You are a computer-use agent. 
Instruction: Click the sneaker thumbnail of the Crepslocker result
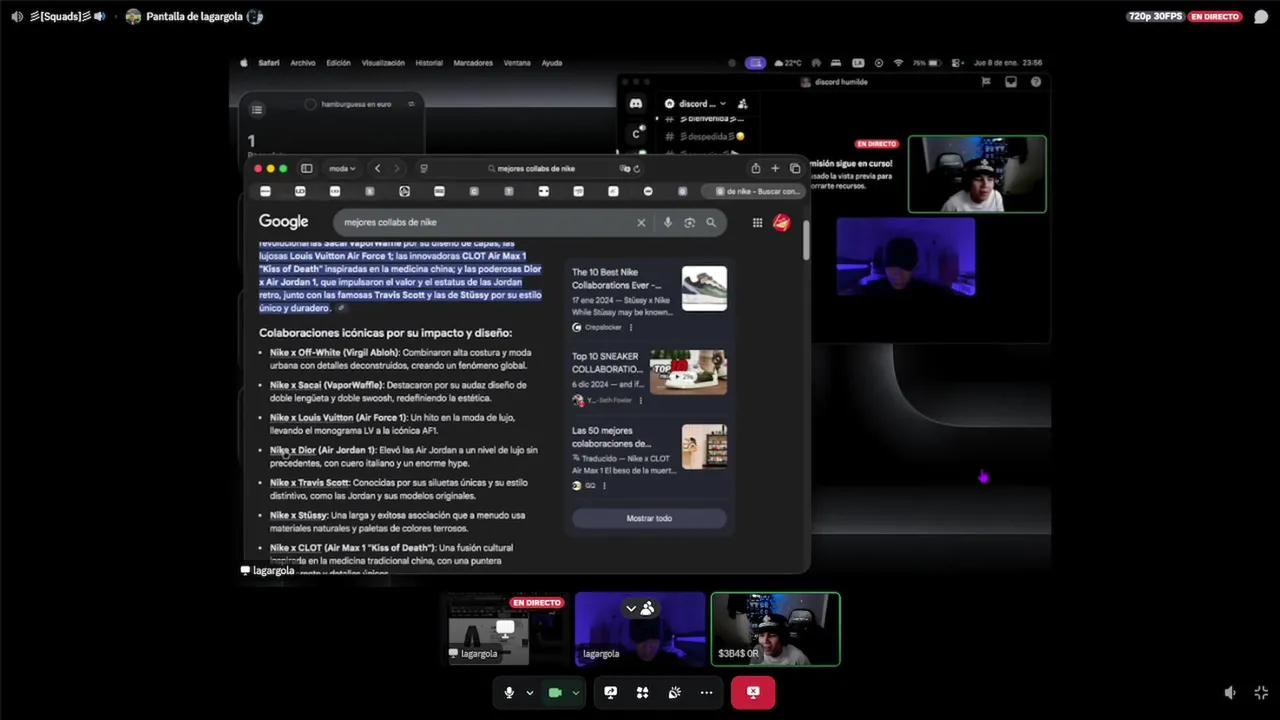point(704,288)
